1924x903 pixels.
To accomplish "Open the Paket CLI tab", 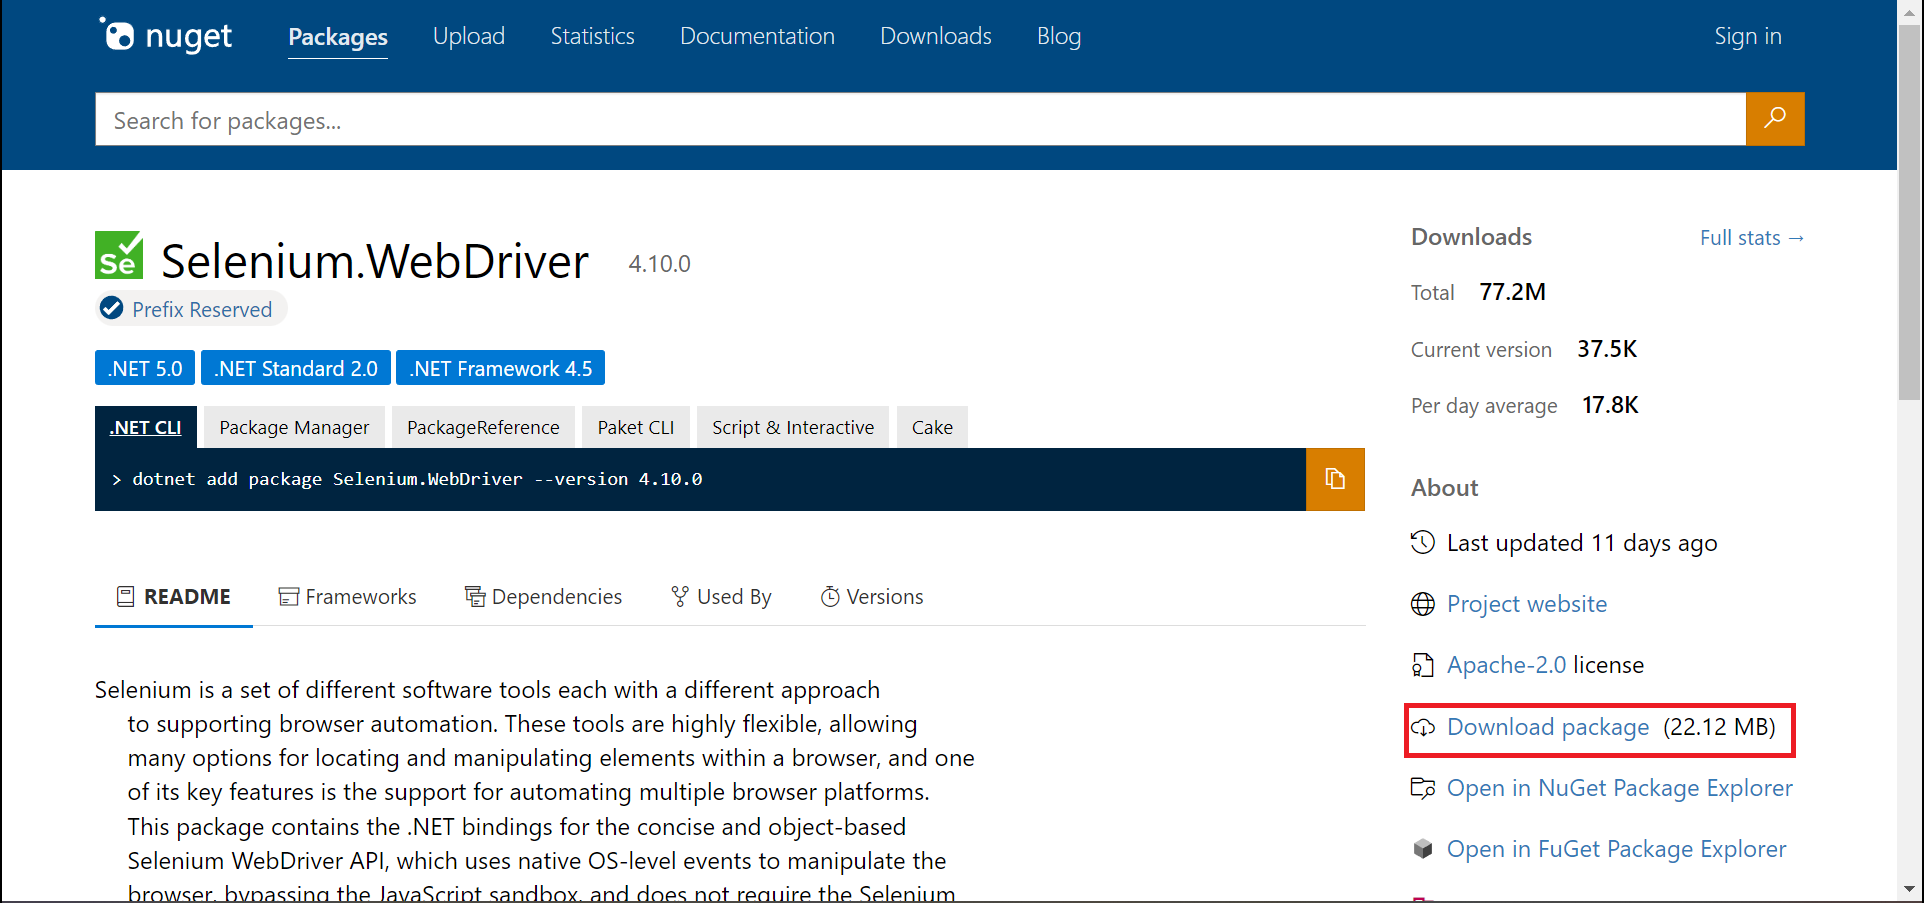I will 635,427.
